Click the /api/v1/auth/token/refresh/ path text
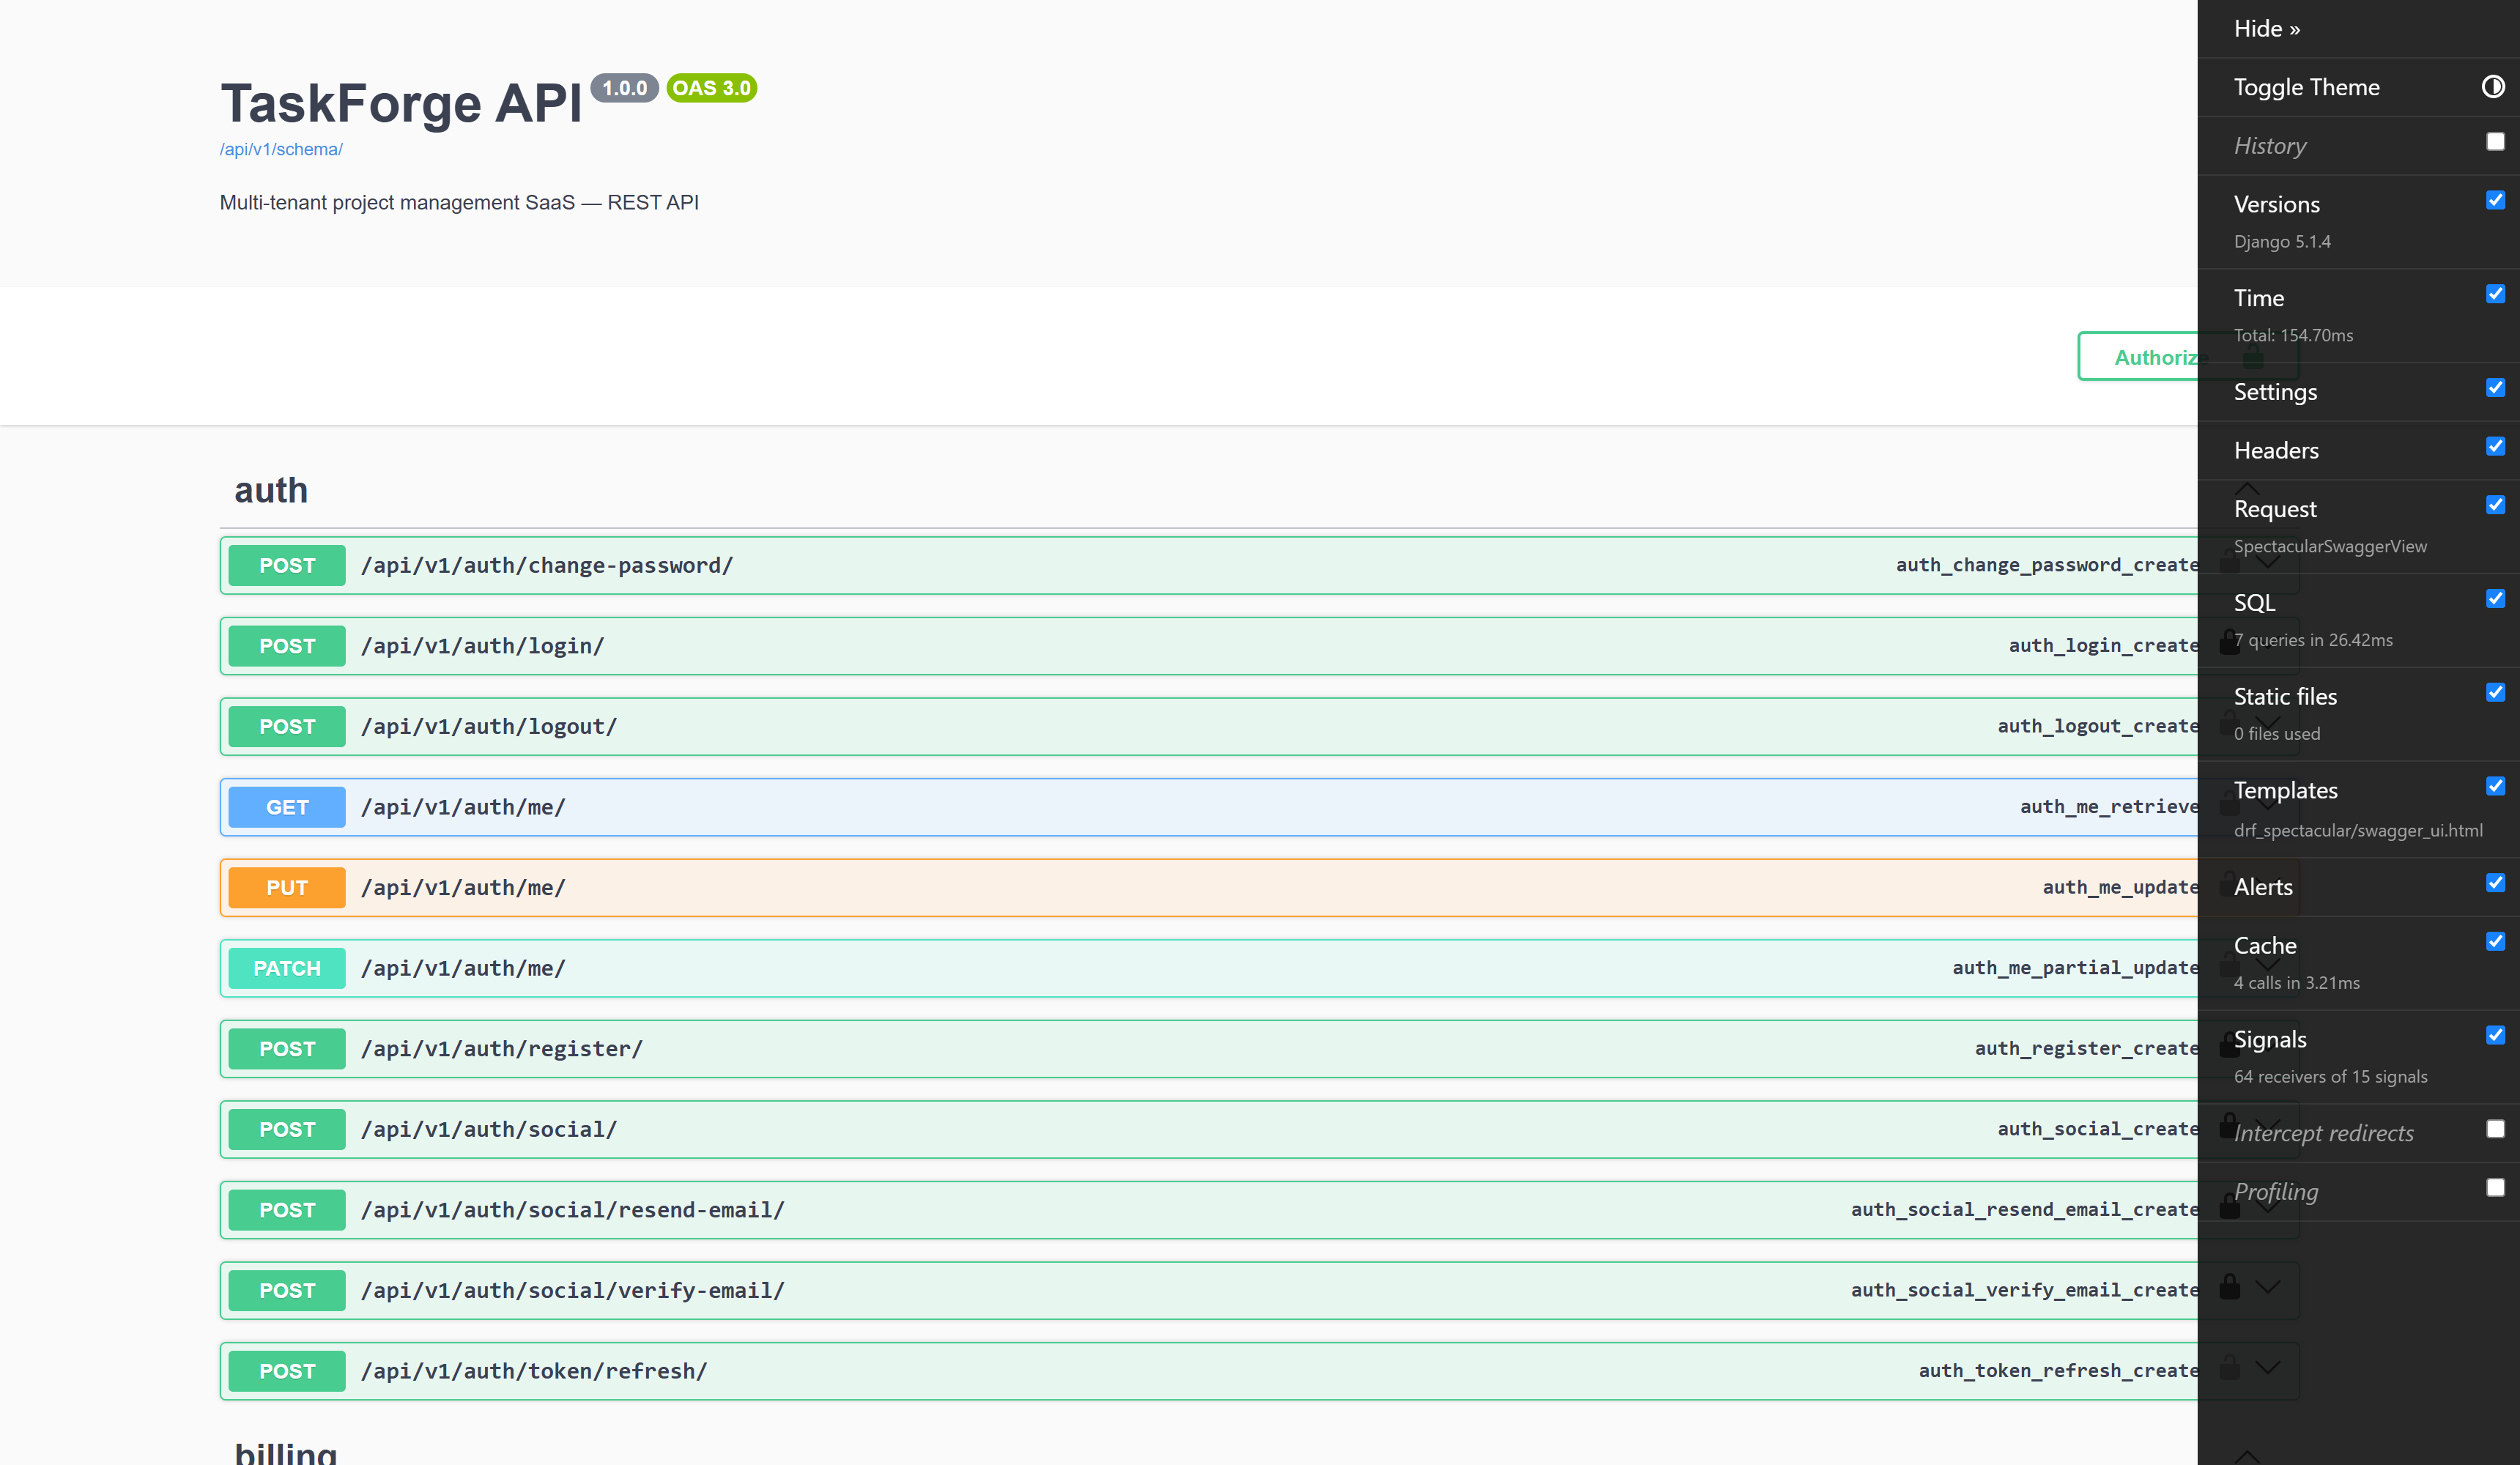 coord(534,1371)
